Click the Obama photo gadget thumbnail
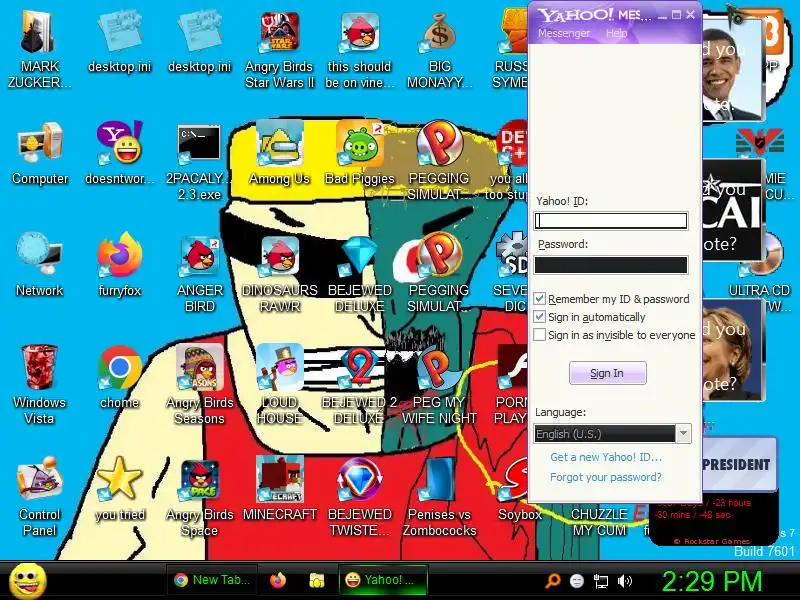Screen dimensions: 800x600 coord(733,69)
